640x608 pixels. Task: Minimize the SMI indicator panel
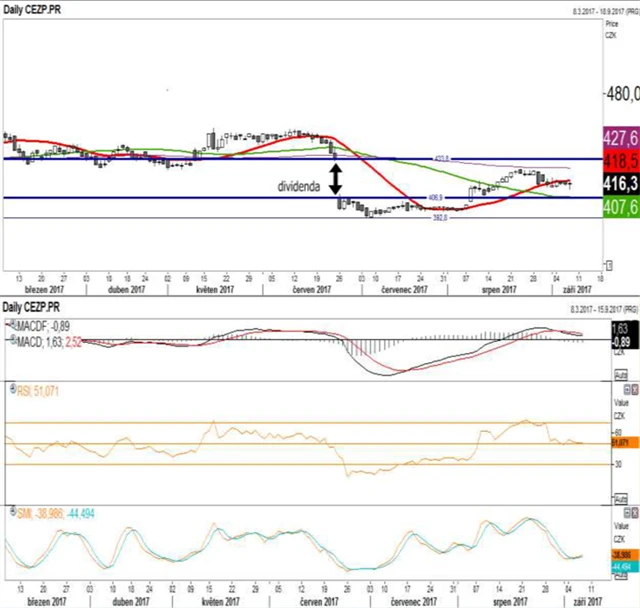click(625, 511)
